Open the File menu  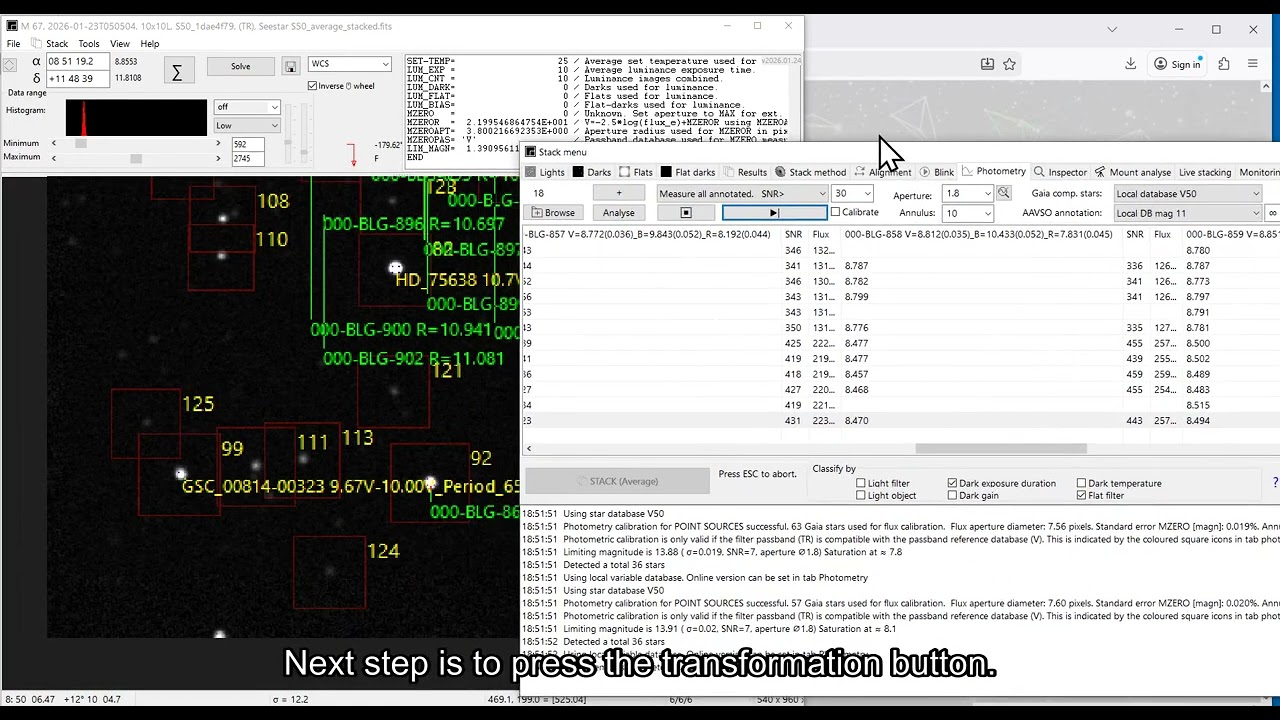pos(13,44)
